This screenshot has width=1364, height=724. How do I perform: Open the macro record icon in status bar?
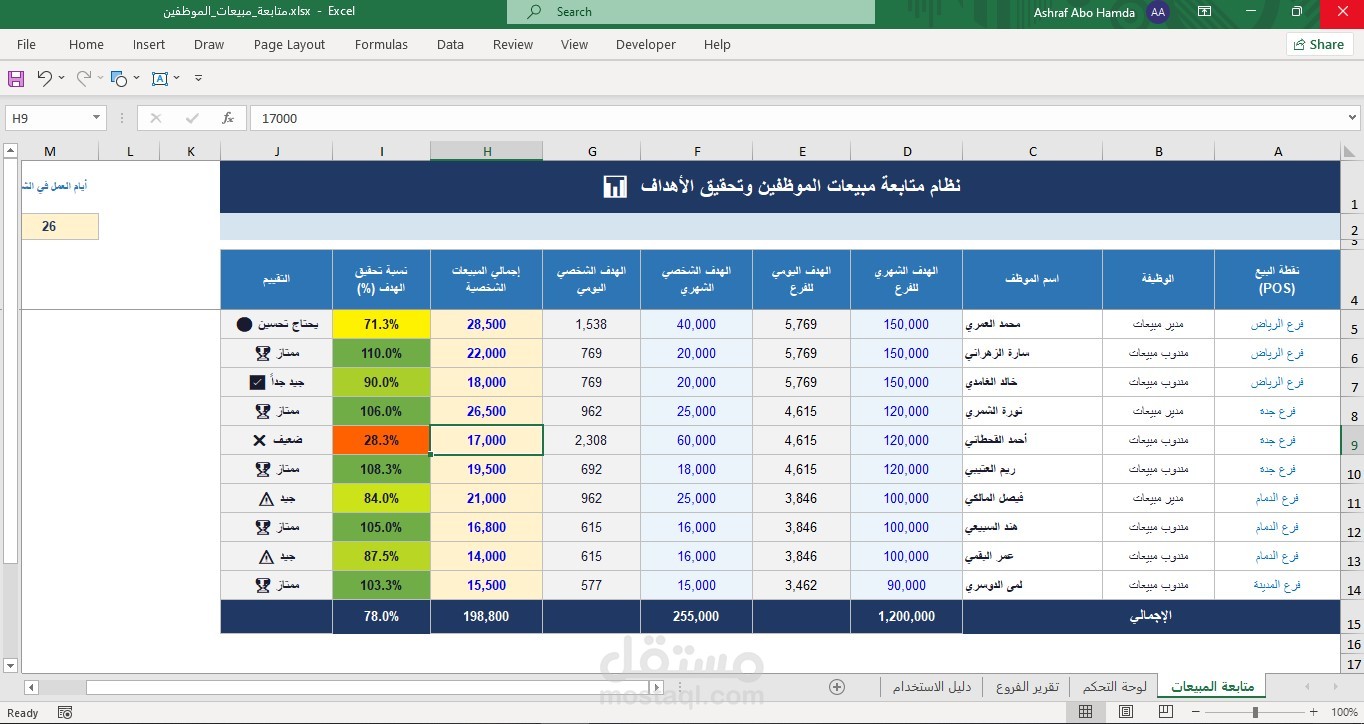pos(63,712)
